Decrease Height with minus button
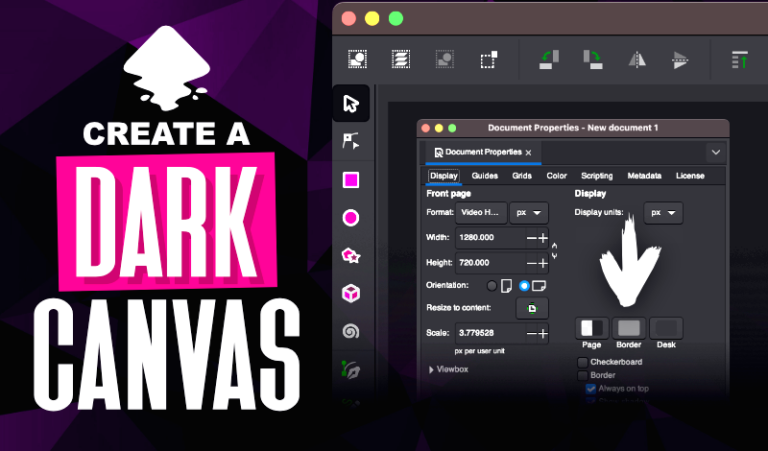The width and height of the screenshot is (768, 451). [x=531, y=263]
